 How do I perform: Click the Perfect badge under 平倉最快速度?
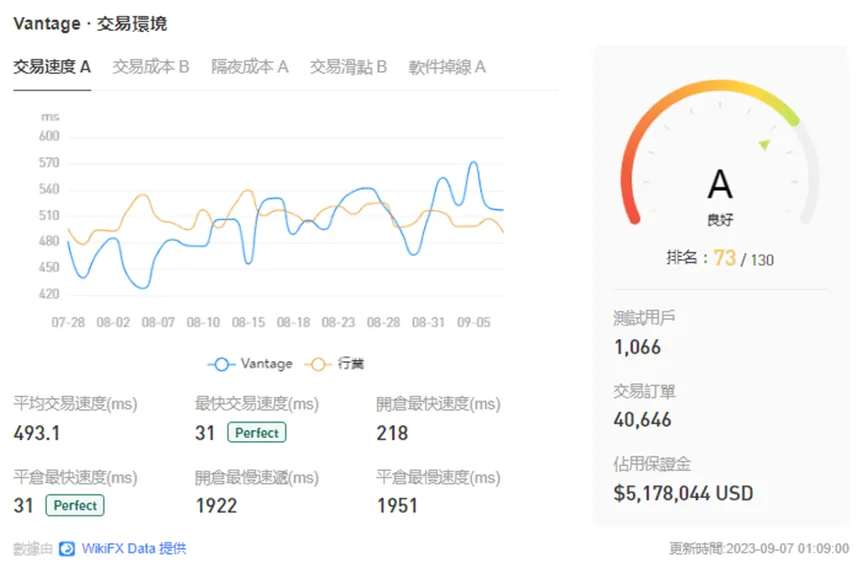[75, 506]
